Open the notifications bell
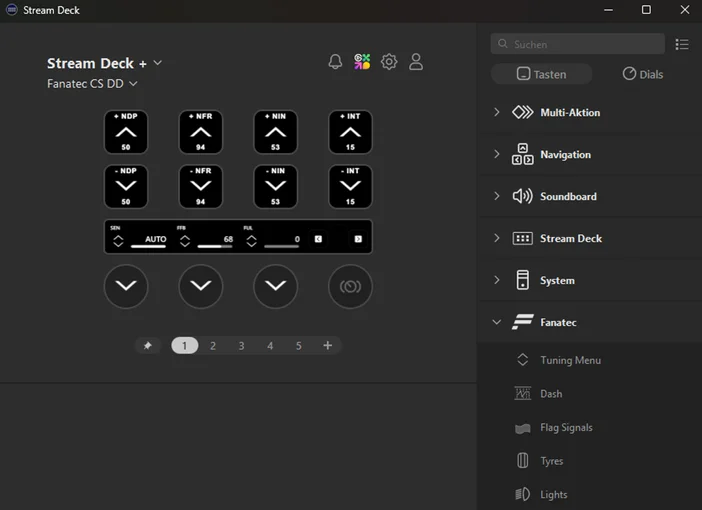 (x=335, y=62)
